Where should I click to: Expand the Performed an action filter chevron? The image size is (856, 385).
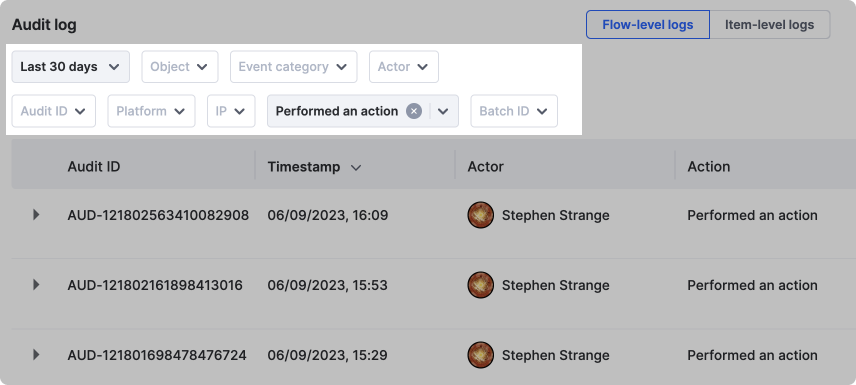[443, 111]
